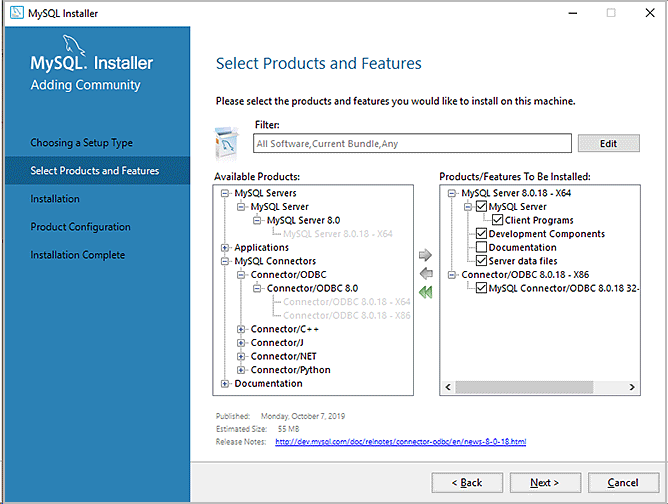
Task: Click the MySQL dolphin logo in sidebar
Action: tap(74, 45)
